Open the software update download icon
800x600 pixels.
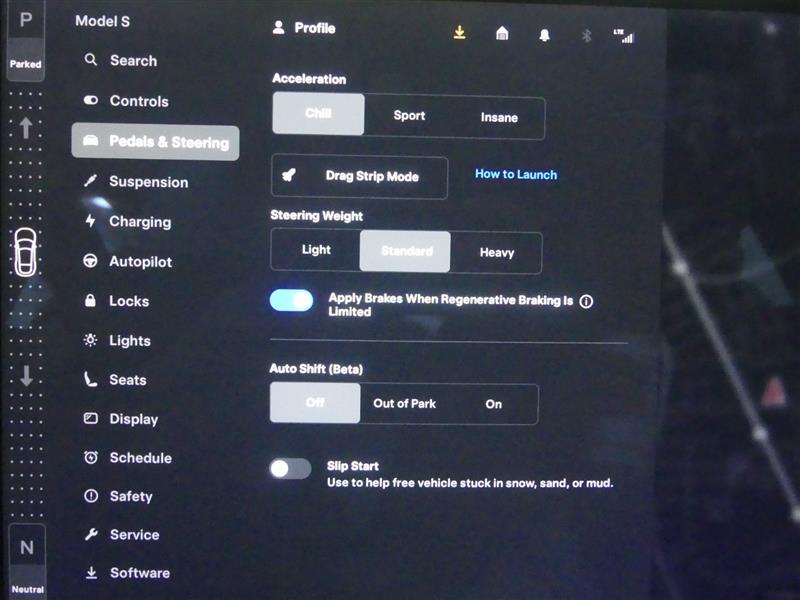tap(459, 33)
